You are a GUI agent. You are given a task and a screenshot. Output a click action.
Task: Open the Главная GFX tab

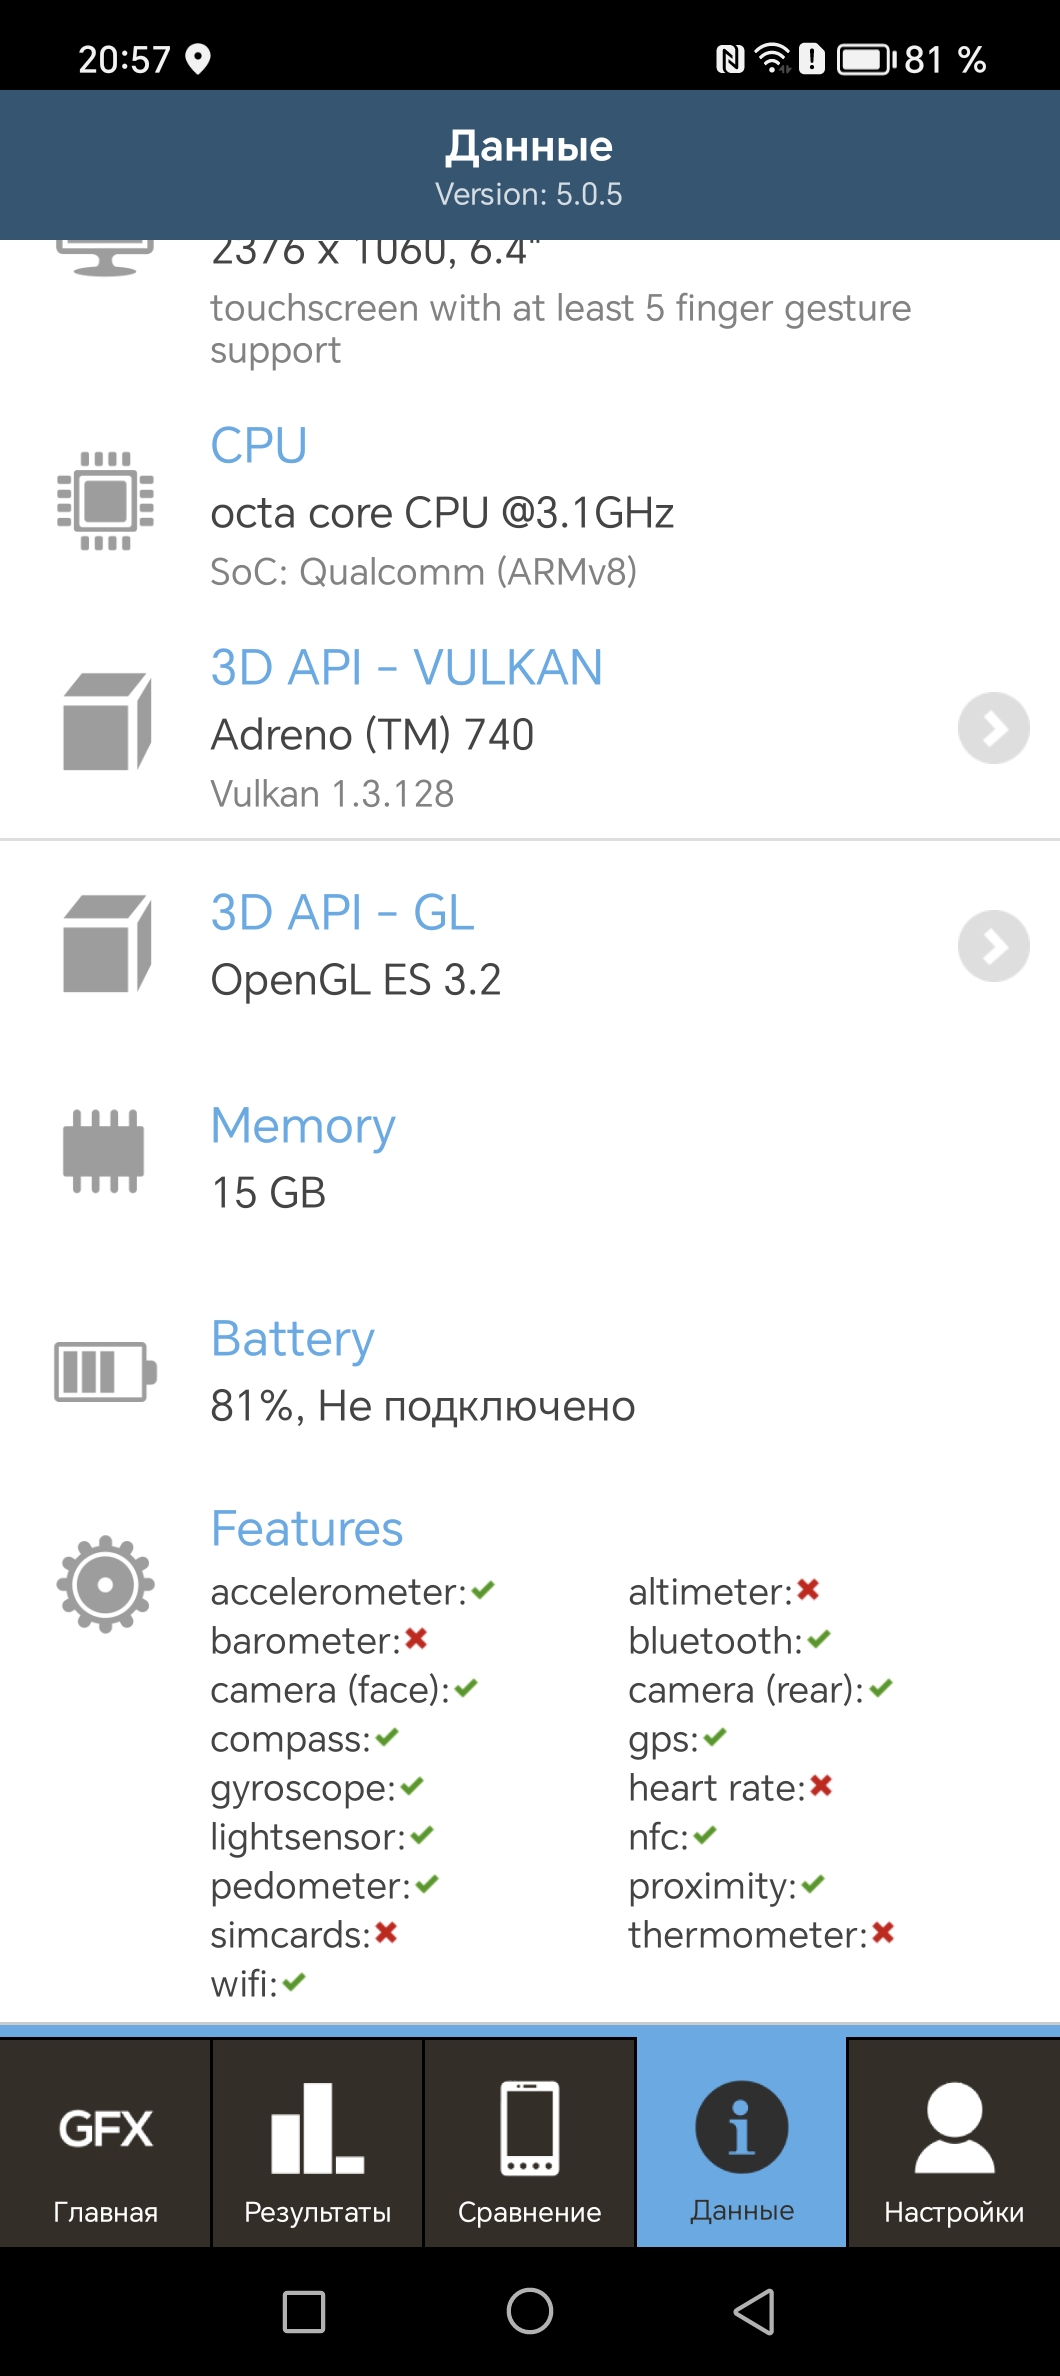coord(105,2142)
